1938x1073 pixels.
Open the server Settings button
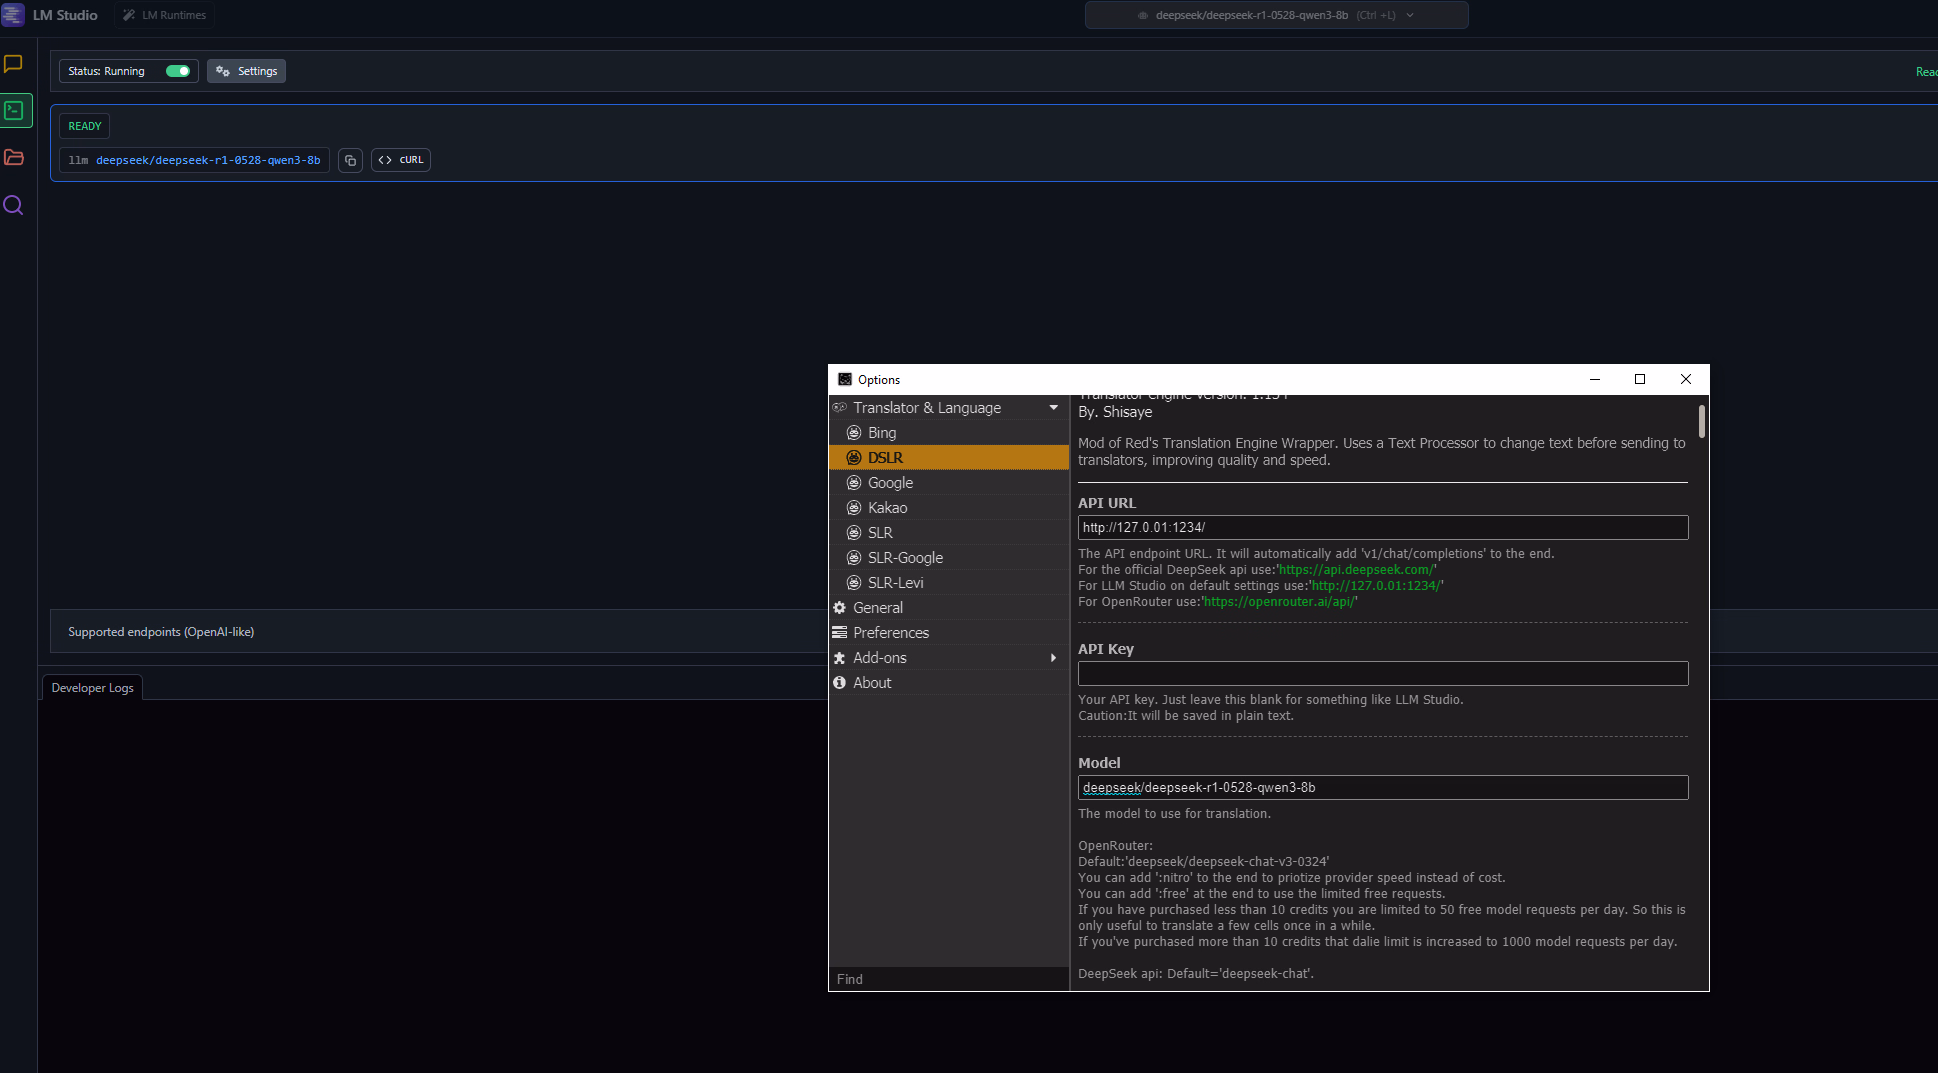click(x=247, y=71)
